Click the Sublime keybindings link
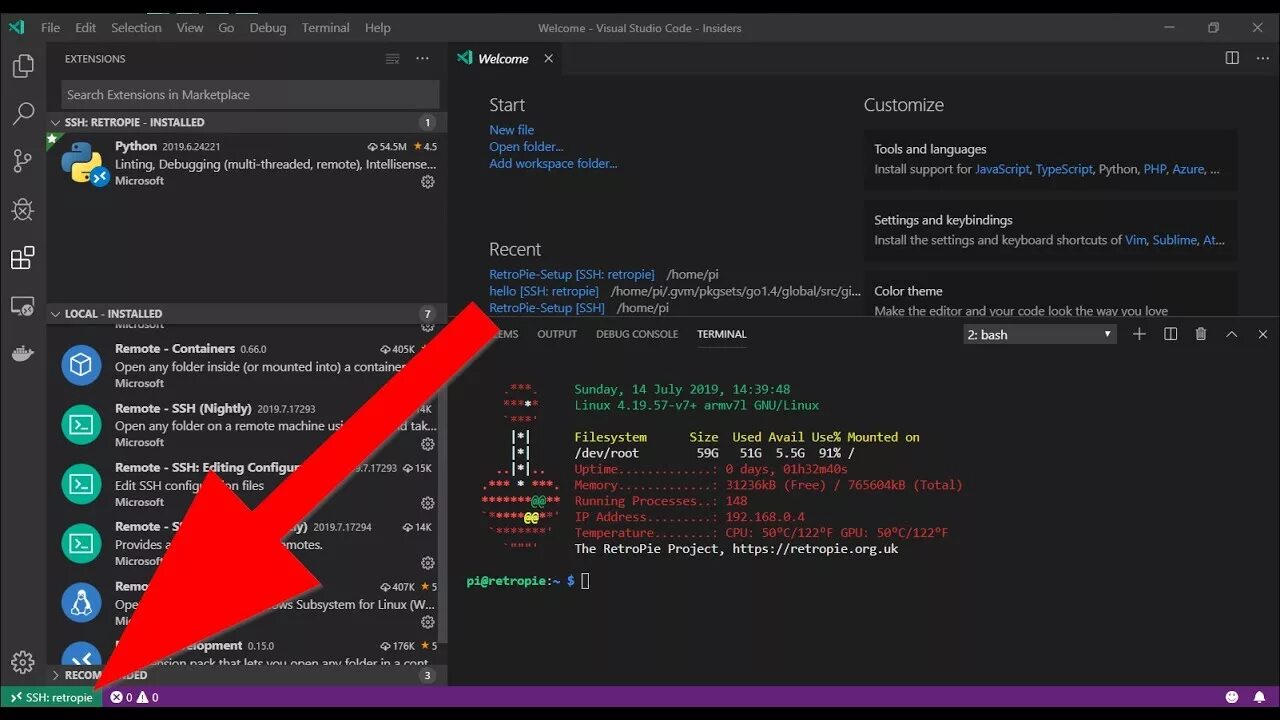 pyautogui.click(x=1175, y=241)
